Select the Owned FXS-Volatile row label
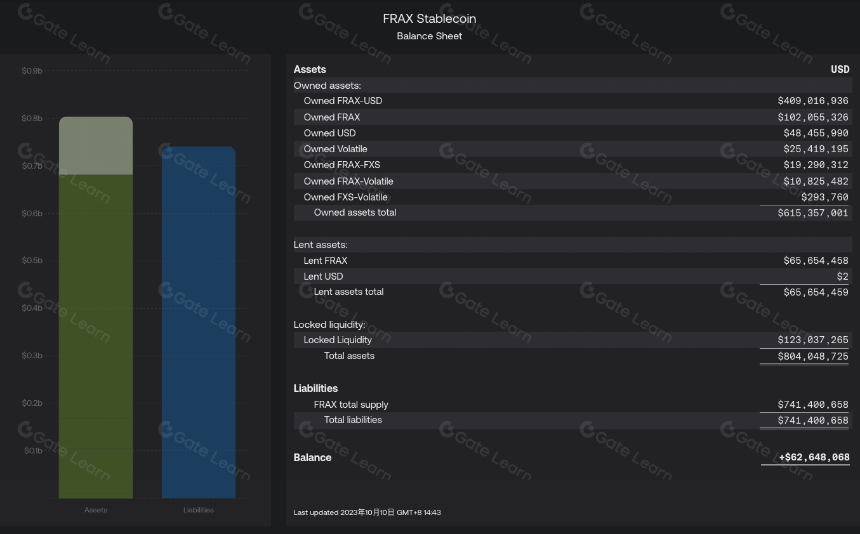Screen dimensions: 860x534 click(346, 197)
